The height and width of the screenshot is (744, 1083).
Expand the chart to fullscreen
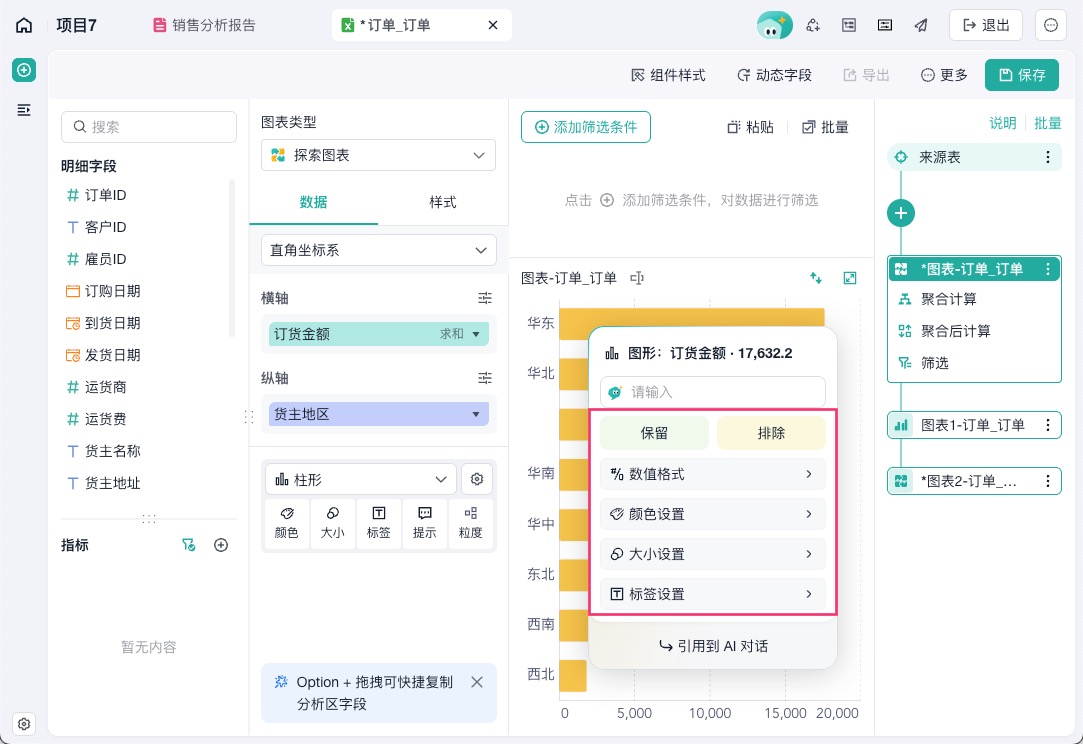click(x=850, y=278)
